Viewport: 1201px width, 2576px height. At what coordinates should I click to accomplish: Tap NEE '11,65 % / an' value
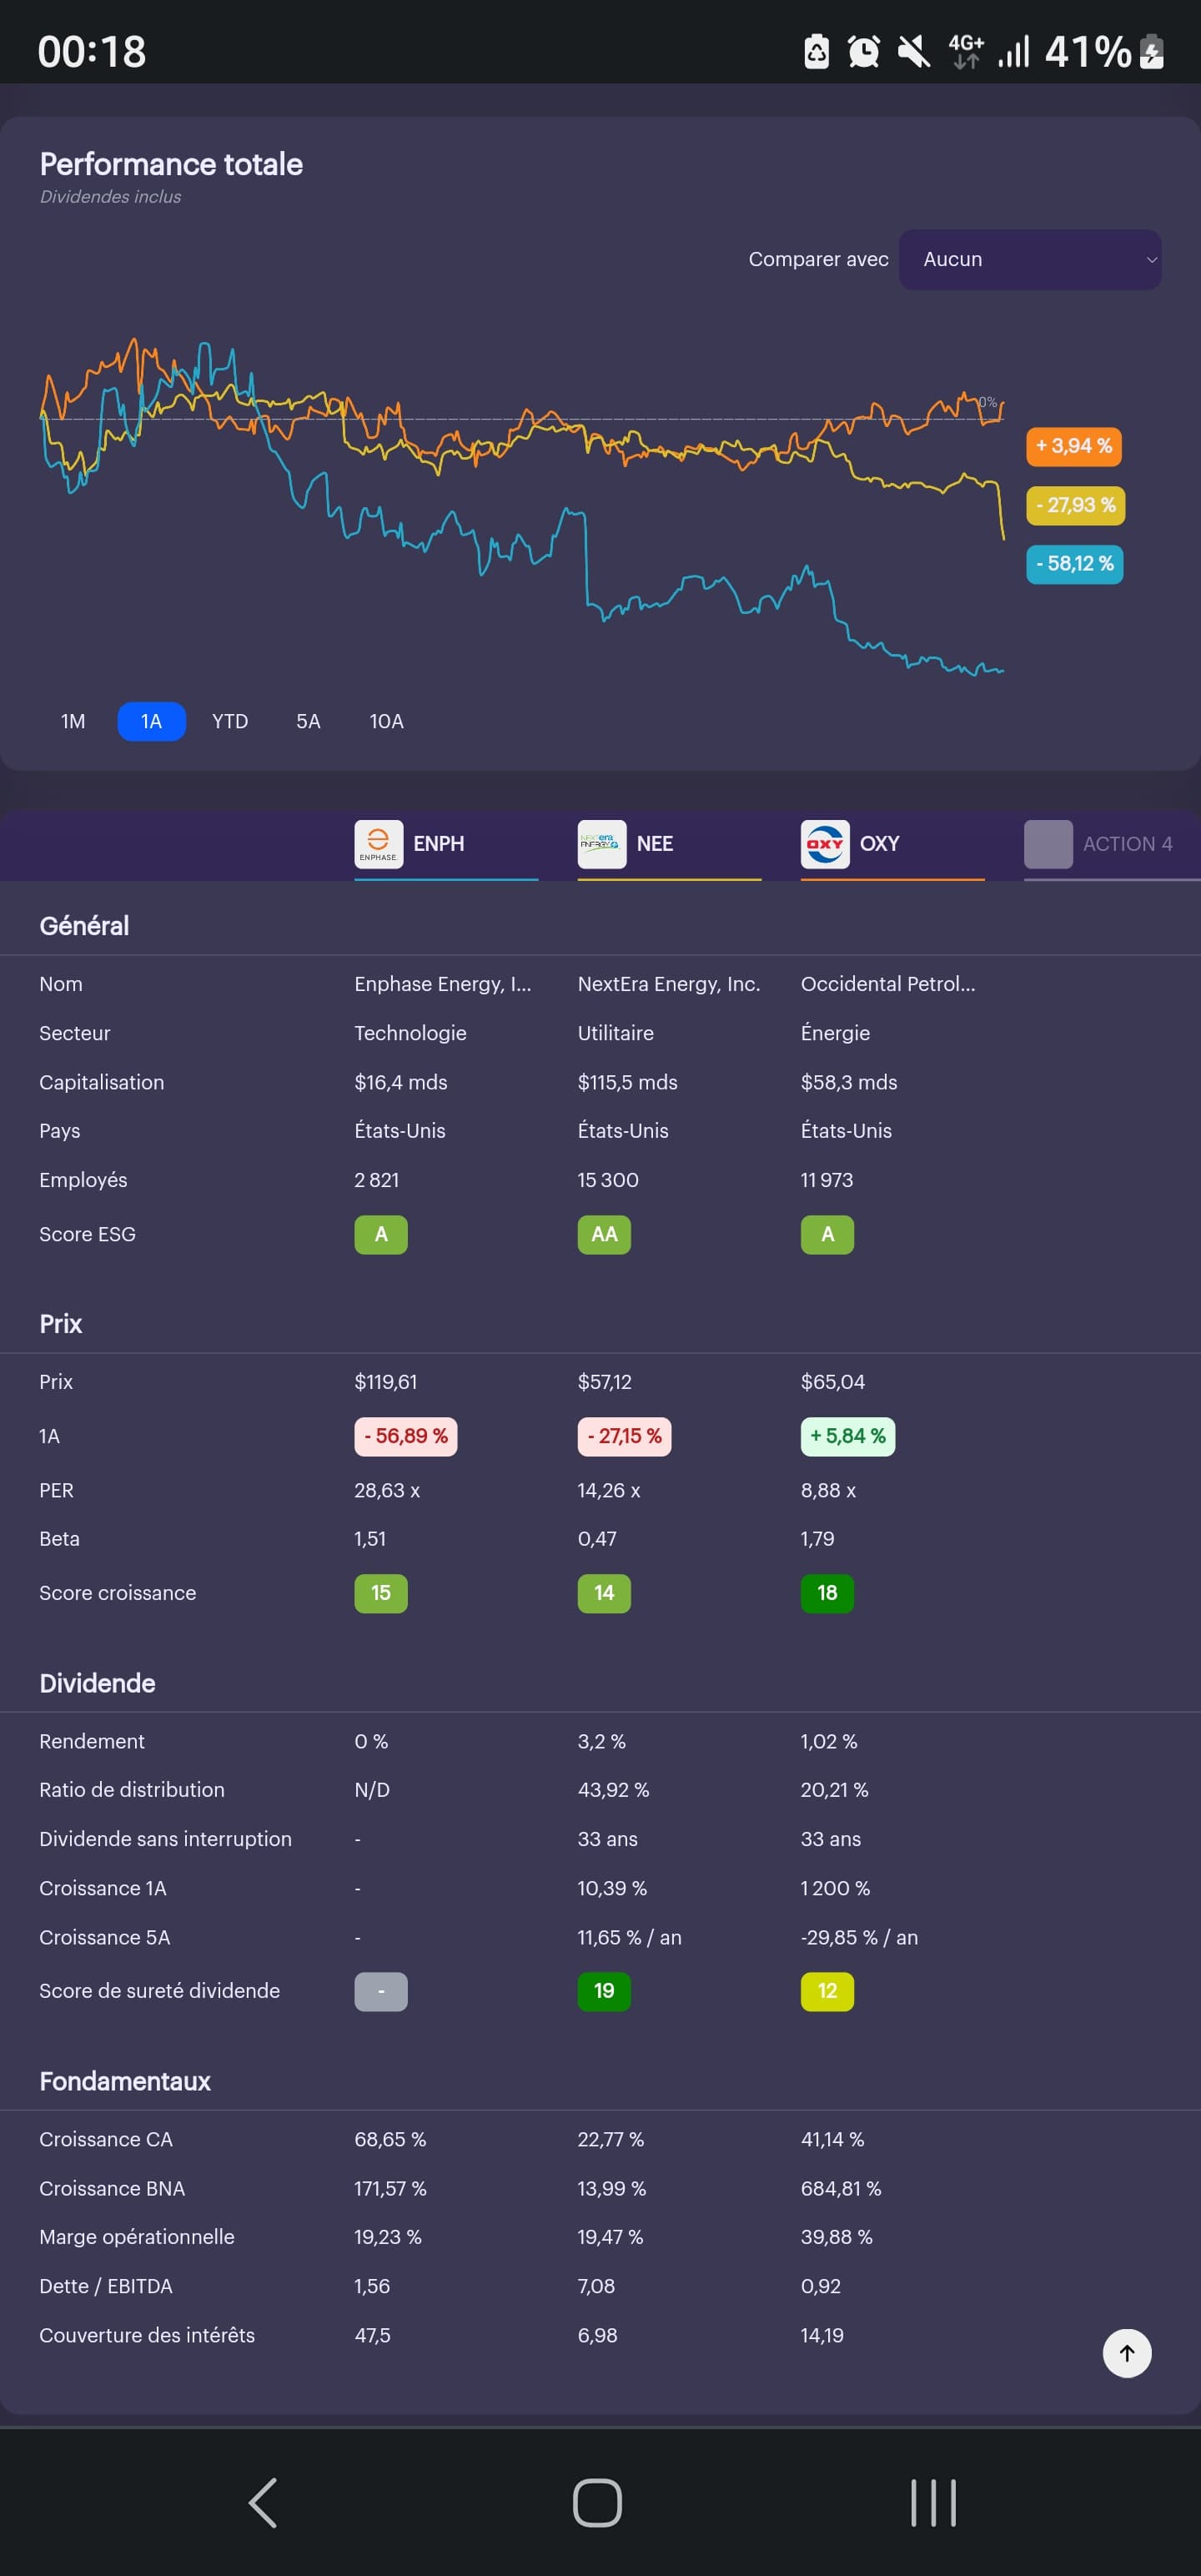(630, 1937)
